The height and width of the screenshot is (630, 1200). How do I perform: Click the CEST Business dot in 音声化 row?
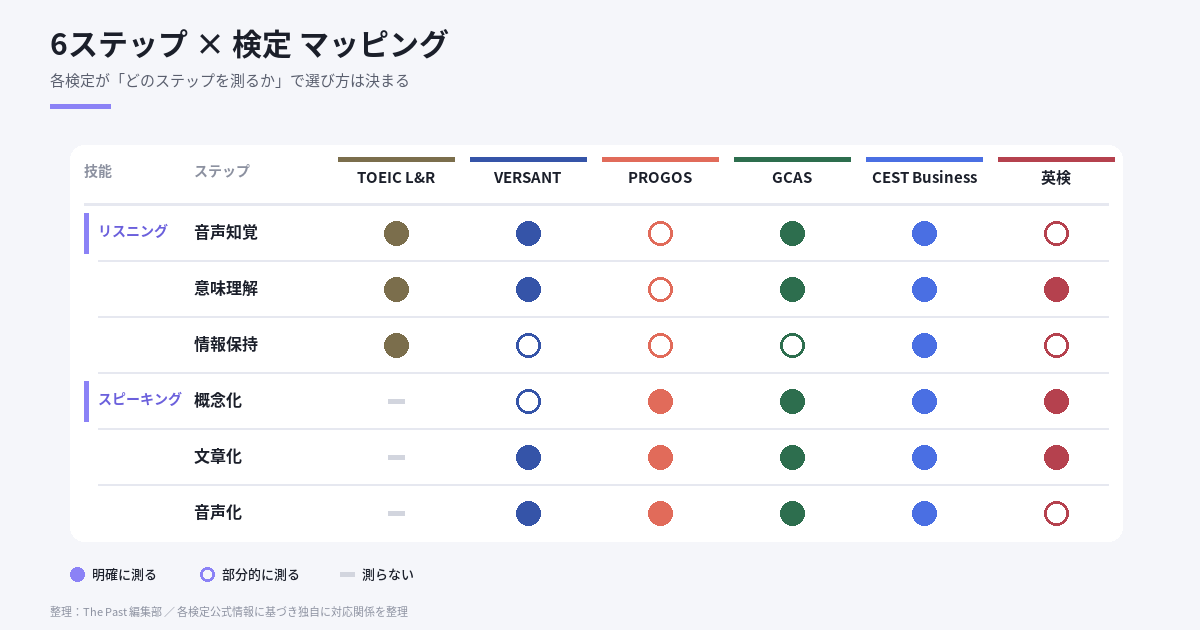click(x=924, y=513)
